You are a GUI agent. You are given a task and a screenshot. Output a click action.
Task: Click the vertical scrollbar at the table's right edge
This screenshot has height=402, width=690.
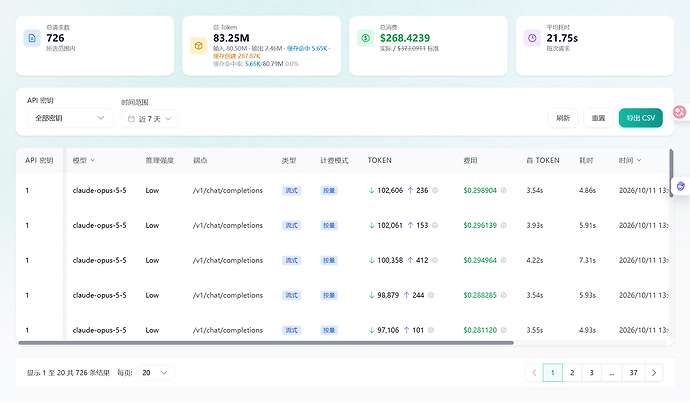click(x=671, y=173)
